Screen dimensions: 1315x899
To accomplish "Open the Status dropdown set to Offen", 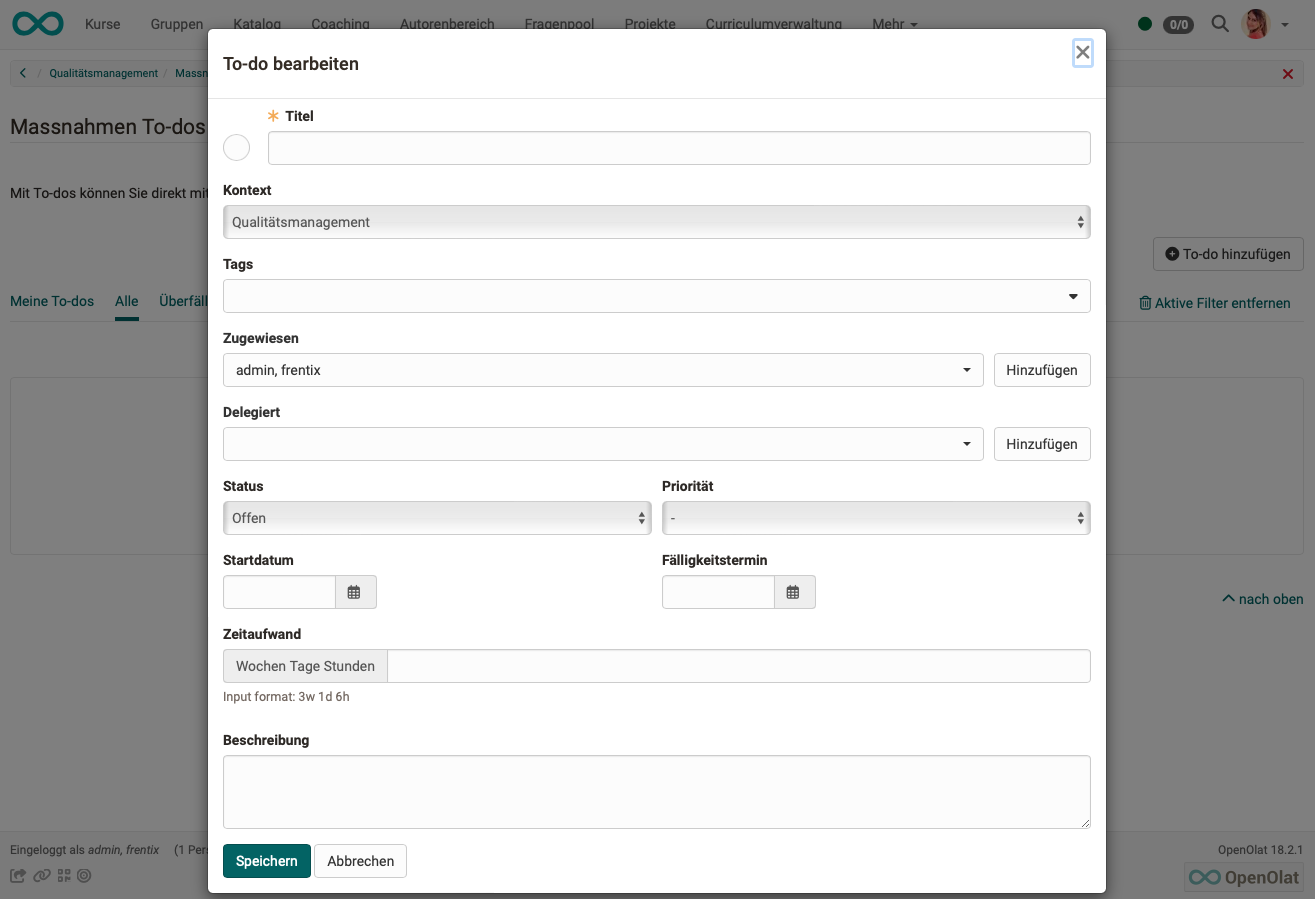I will [x=437, y=517].
